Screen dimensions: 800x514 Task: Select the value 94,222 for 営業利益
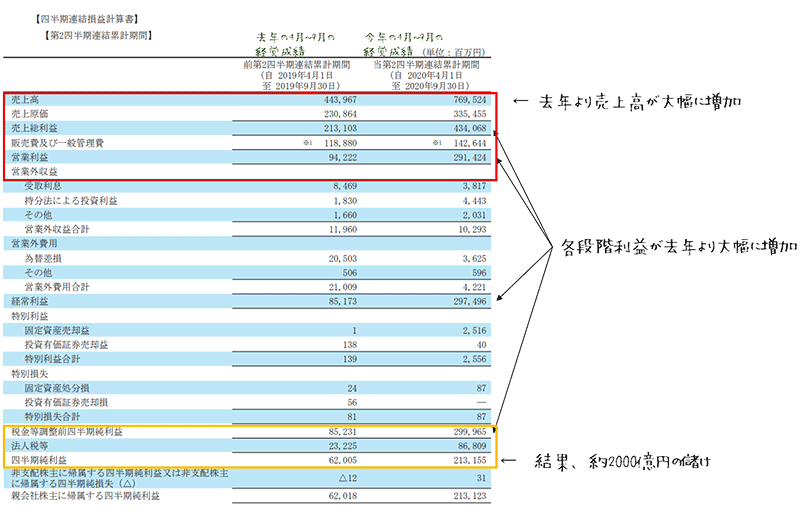point(343,157)
